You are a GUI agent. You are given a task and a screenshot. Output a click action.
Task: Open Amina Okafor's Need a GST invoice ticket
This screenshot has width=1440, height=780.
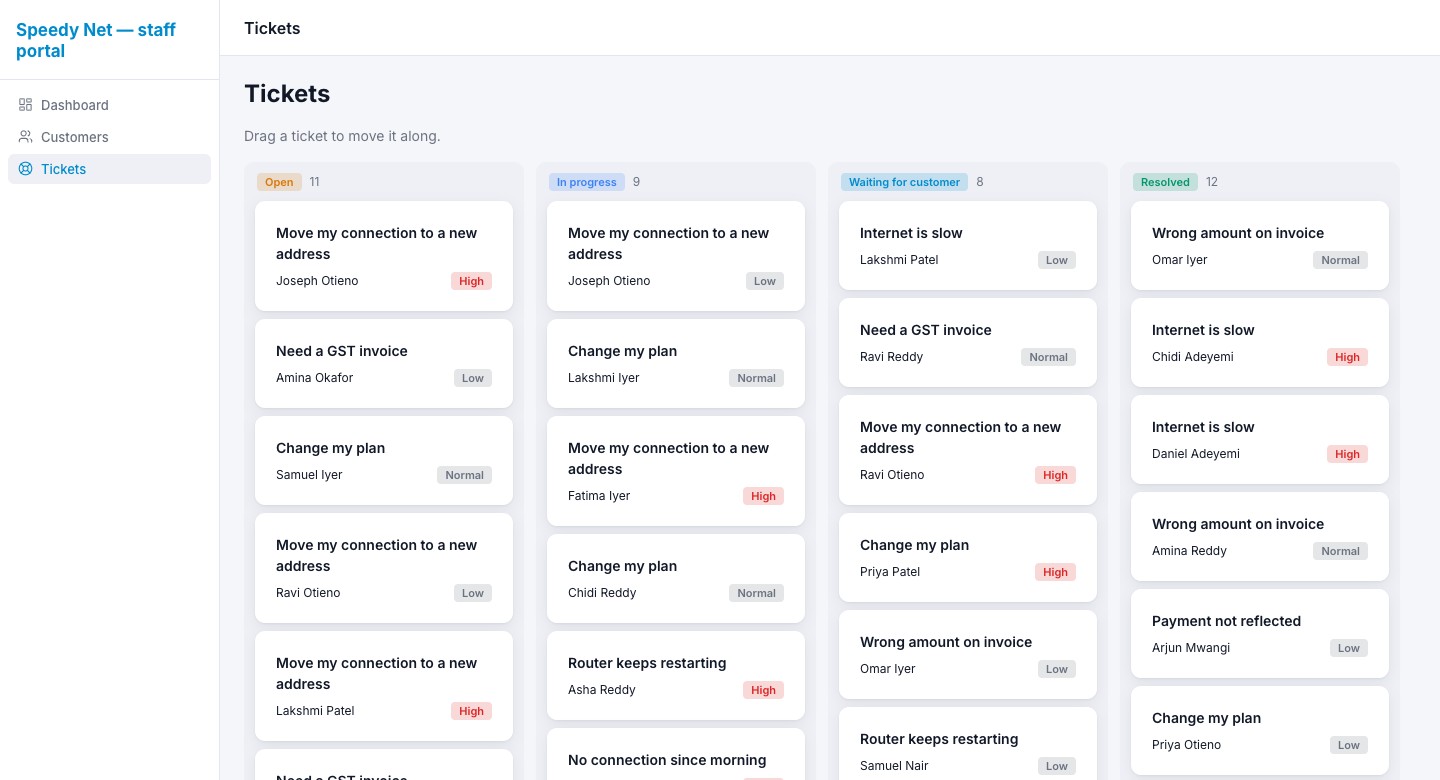384,363
